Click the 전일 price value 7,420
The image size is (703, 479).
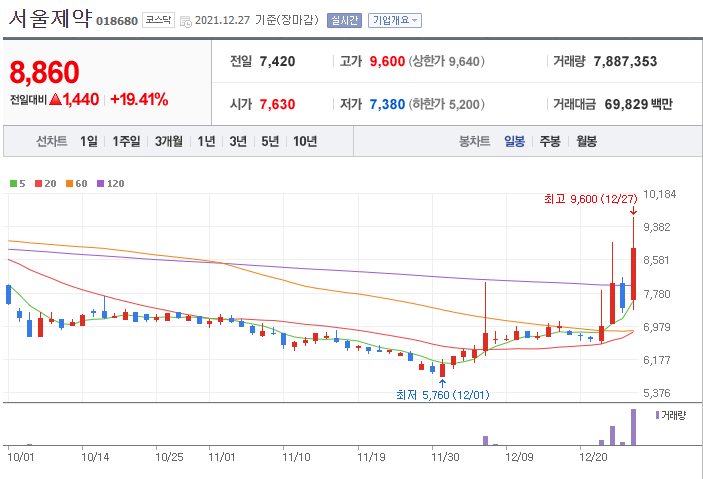(x=277, y=61)
